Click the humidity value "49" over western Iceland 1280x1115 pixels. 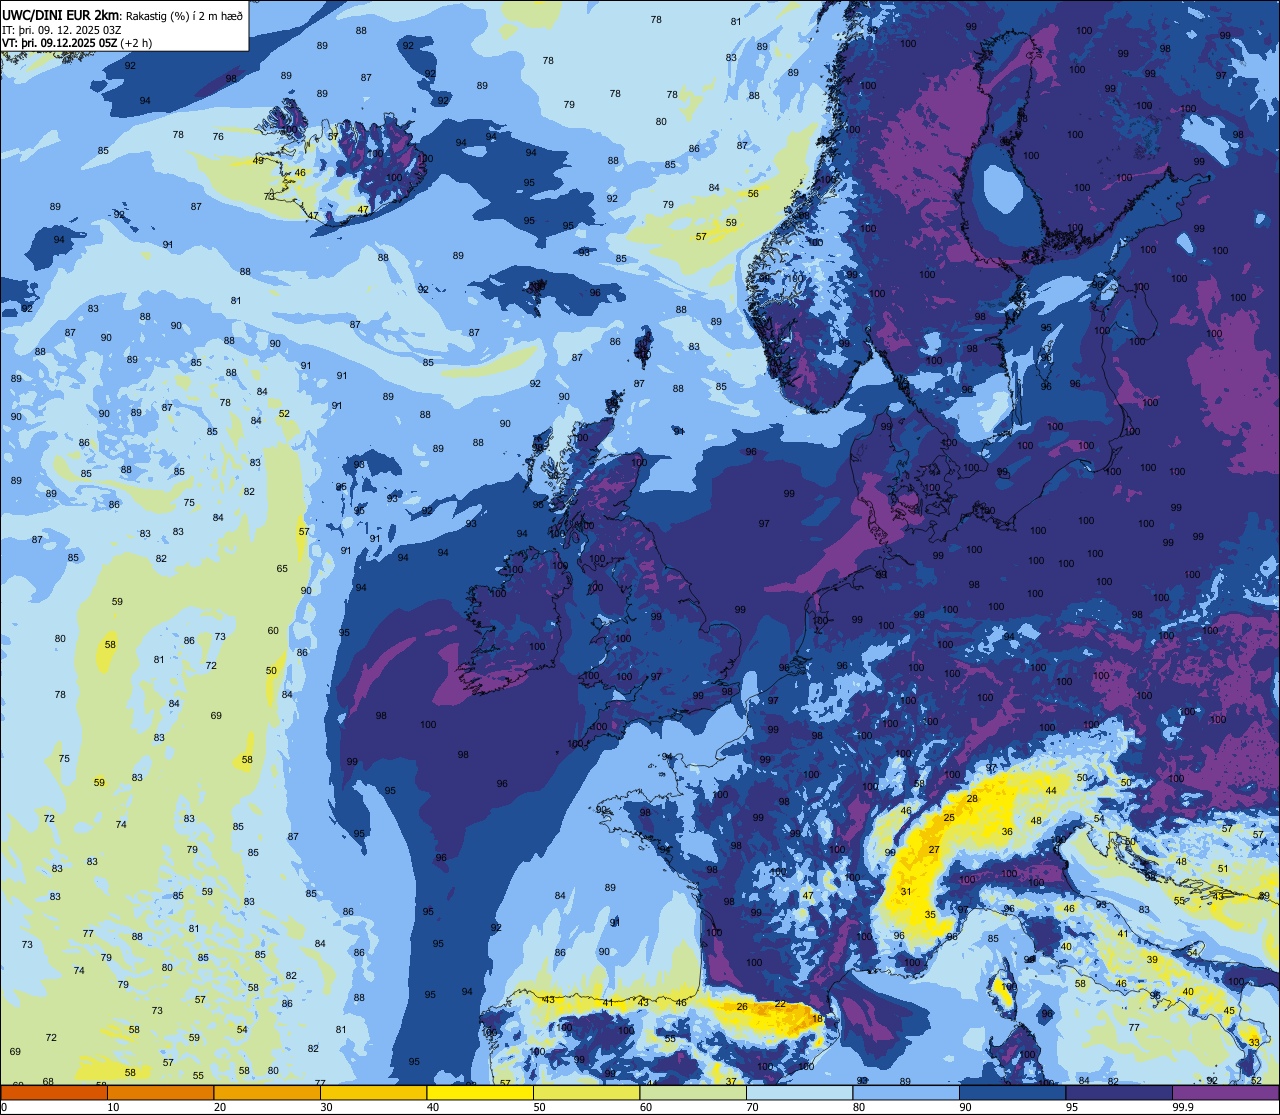pos(259,160)
